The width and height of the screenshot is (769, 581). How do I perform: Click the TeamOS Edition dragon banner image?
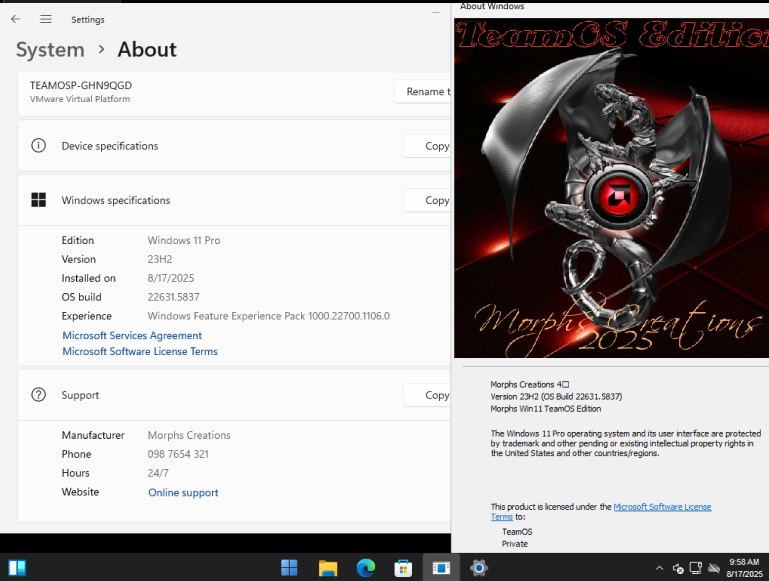pos(611,188)
